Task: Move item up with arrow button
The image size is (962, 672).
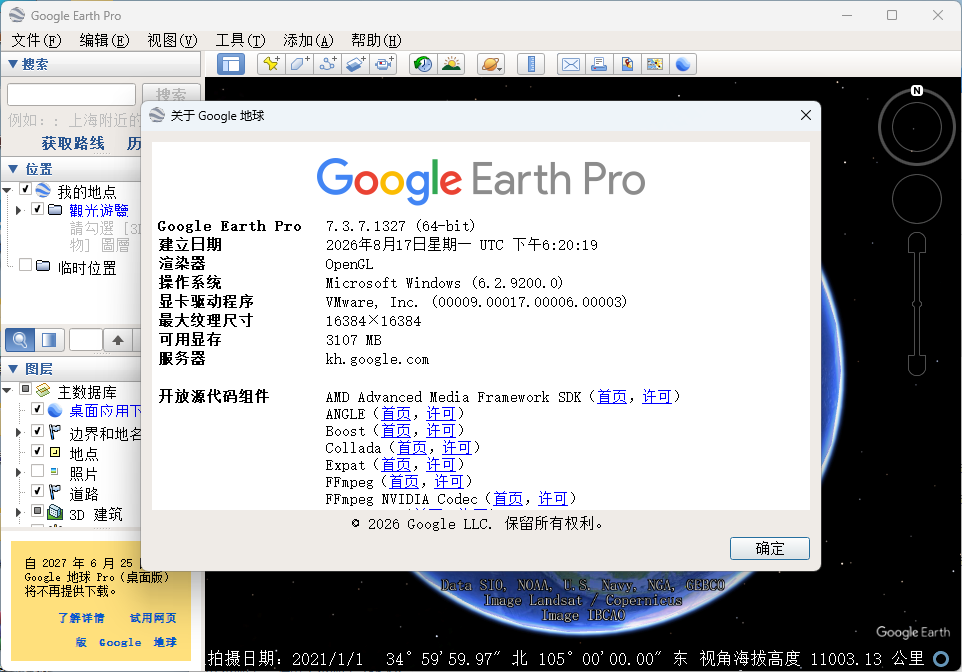Action: pyautogui.click(x=118, y=339)
